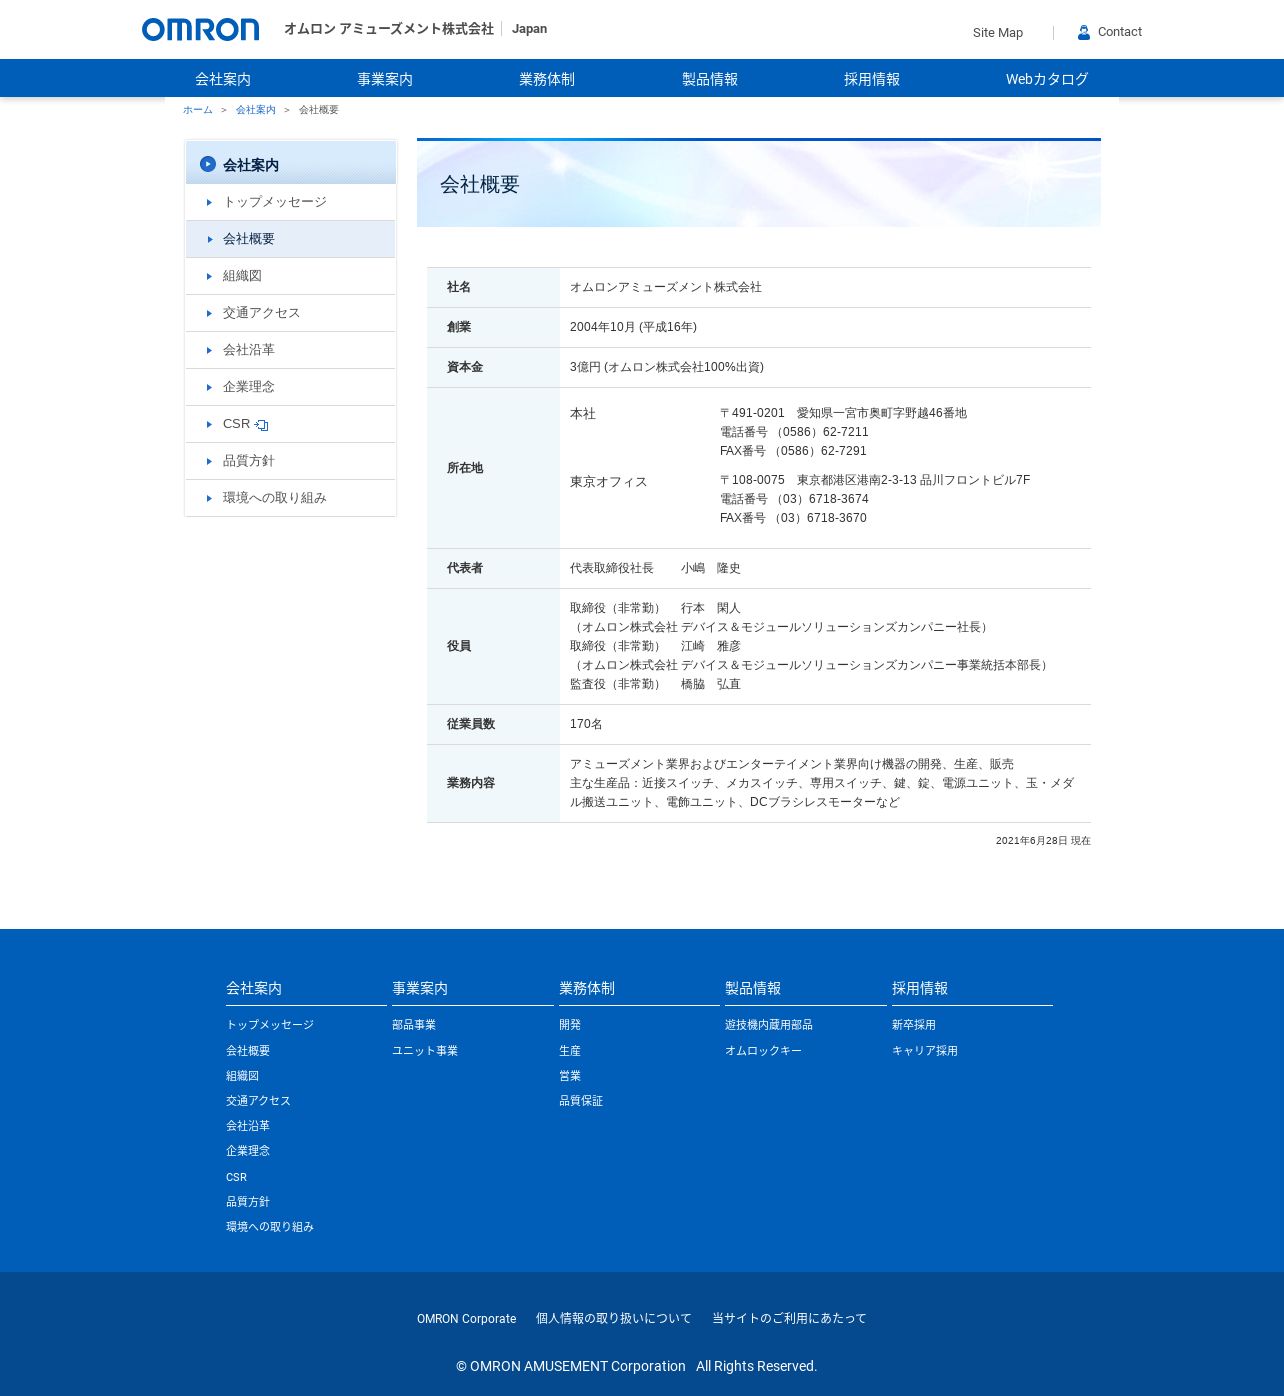1284x1396 pixels.
Task: Open Webカタログ in the top navigation bar
Action: point(1047,79)
